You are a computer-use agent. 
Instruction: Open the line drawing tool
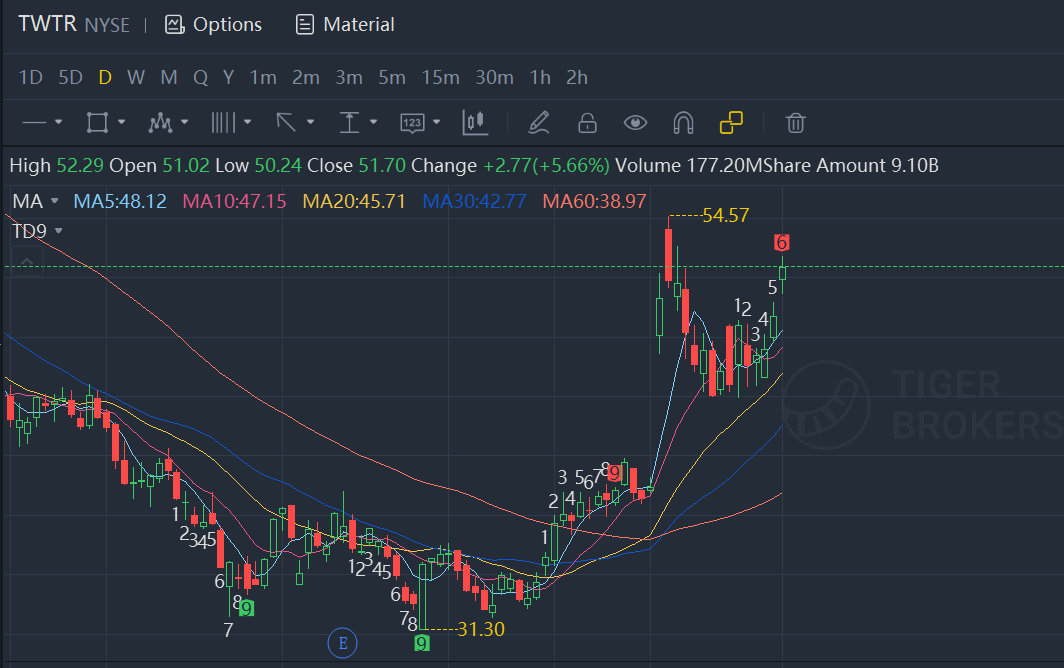click(x=35, y=123)
